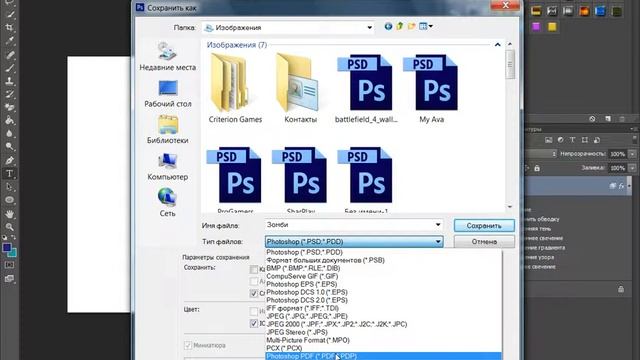
Task: Filter layers by type (T) icon
Action: click(x=572, y=140)
